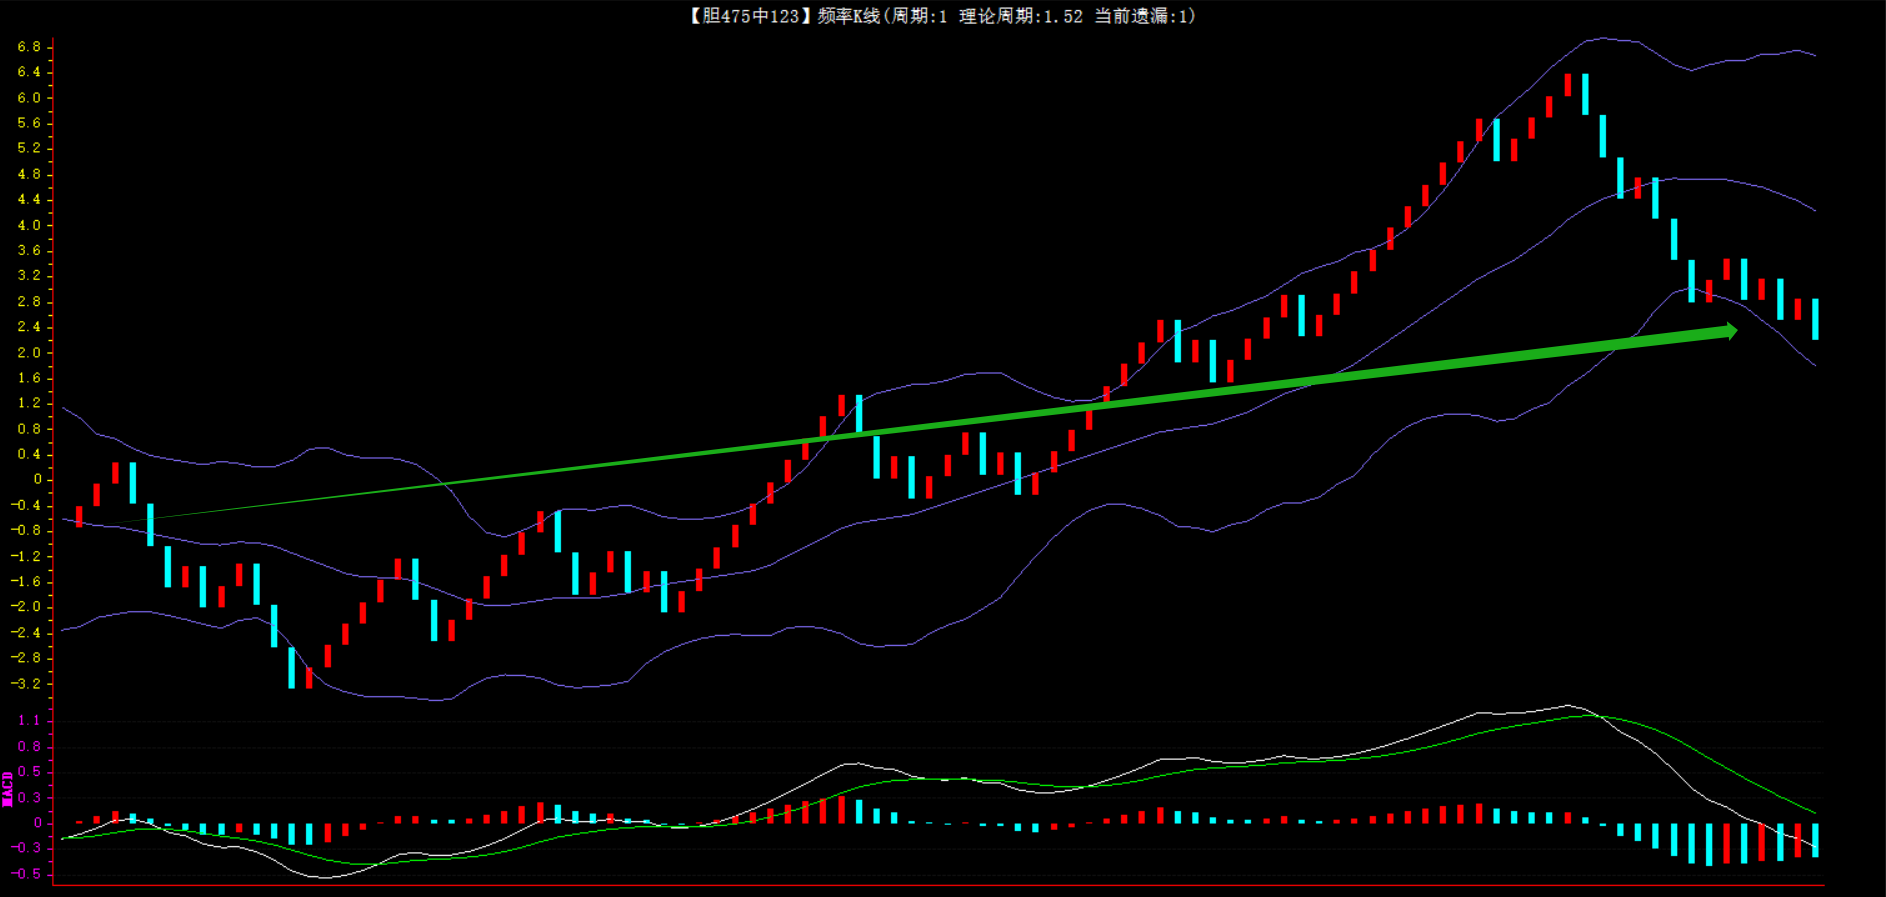Click the -0.5 MACD axis label

pos(26,873)
